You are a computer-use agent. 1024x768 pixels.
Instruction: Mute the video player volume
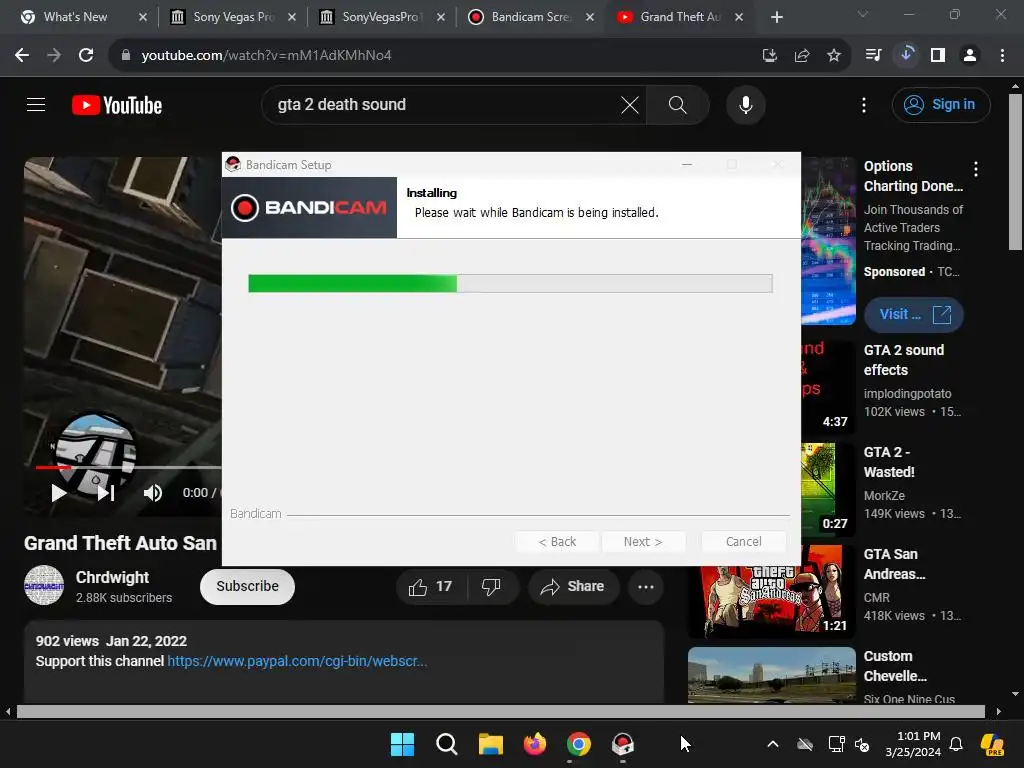(153, 493)
